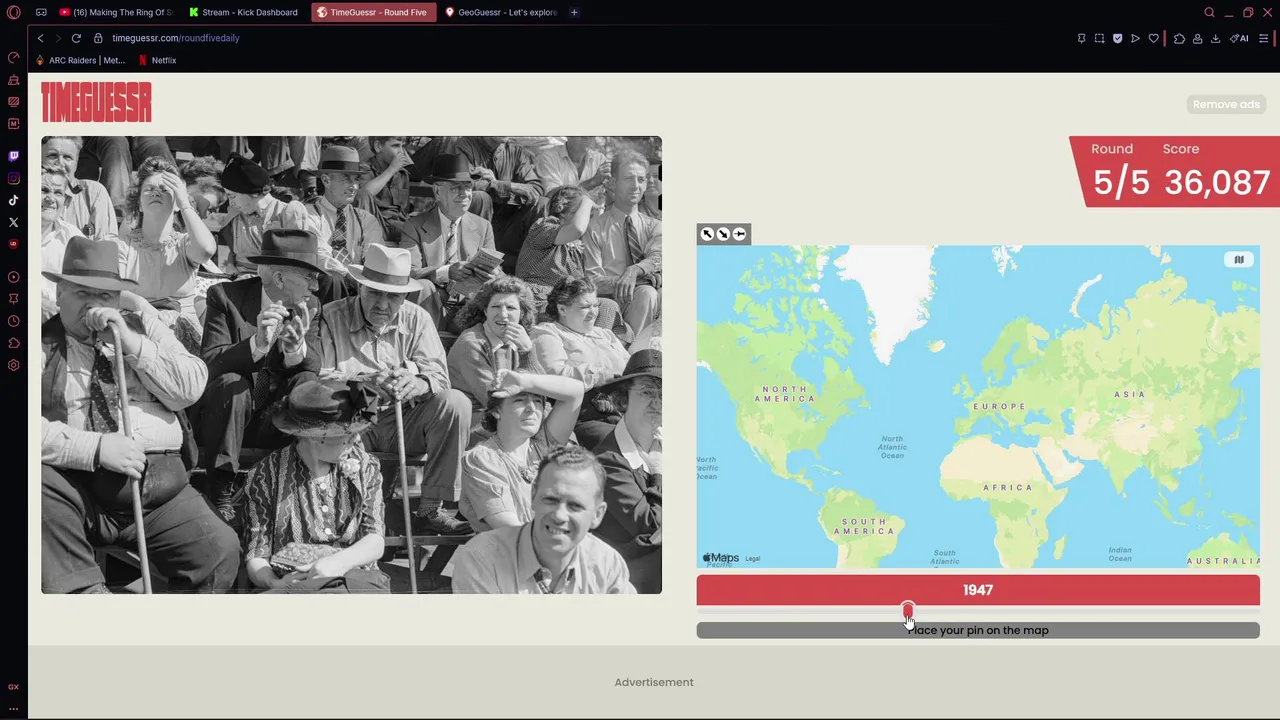Click the address bar URL
The width and height of the screenshot is (1280, 720).
tap(176, 38)
